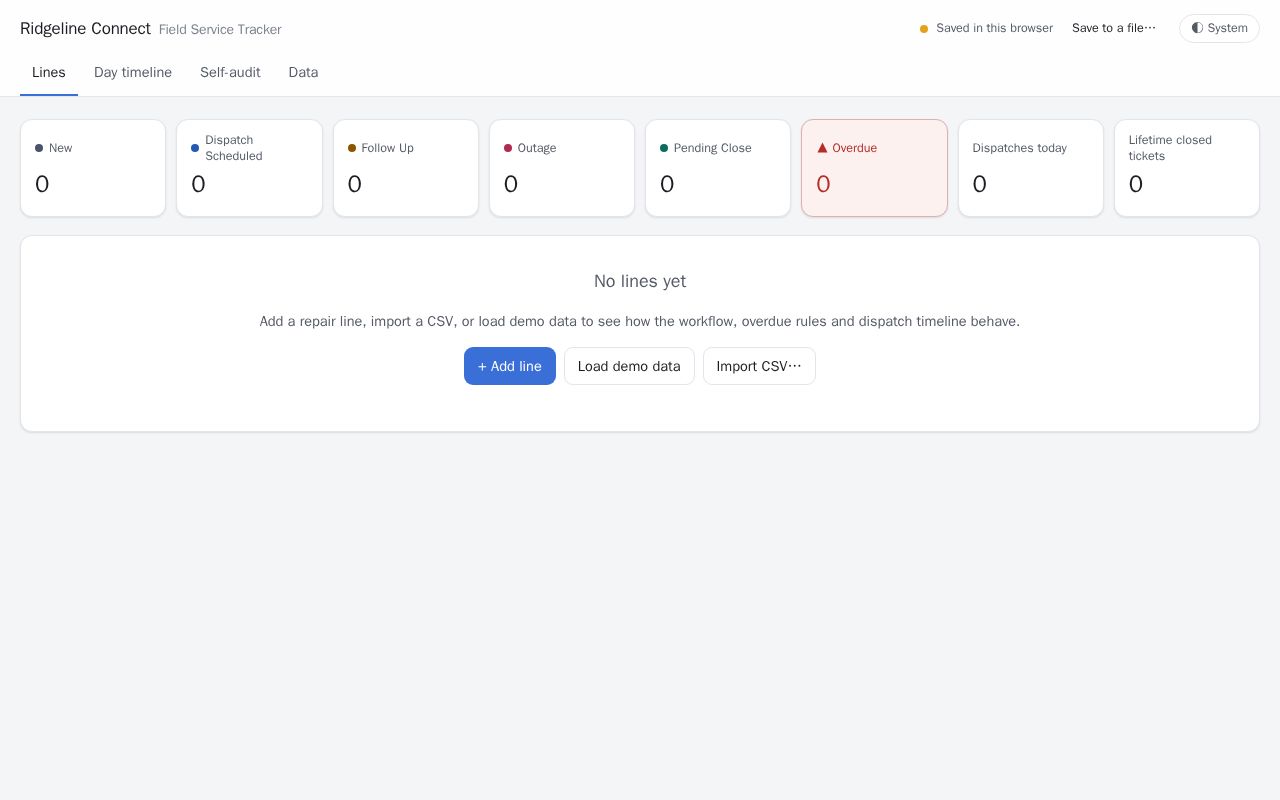Screen dimensions: 1280x800
Task: Open the Self-audit tab
Action: click(230, 73)
